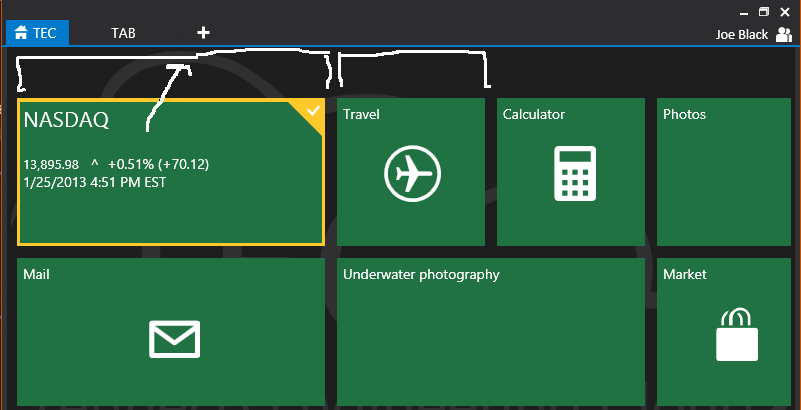801x410 pixels.
Task: Launch the Calculator icon
Action: pyautogui.click(x=575, y=174)
